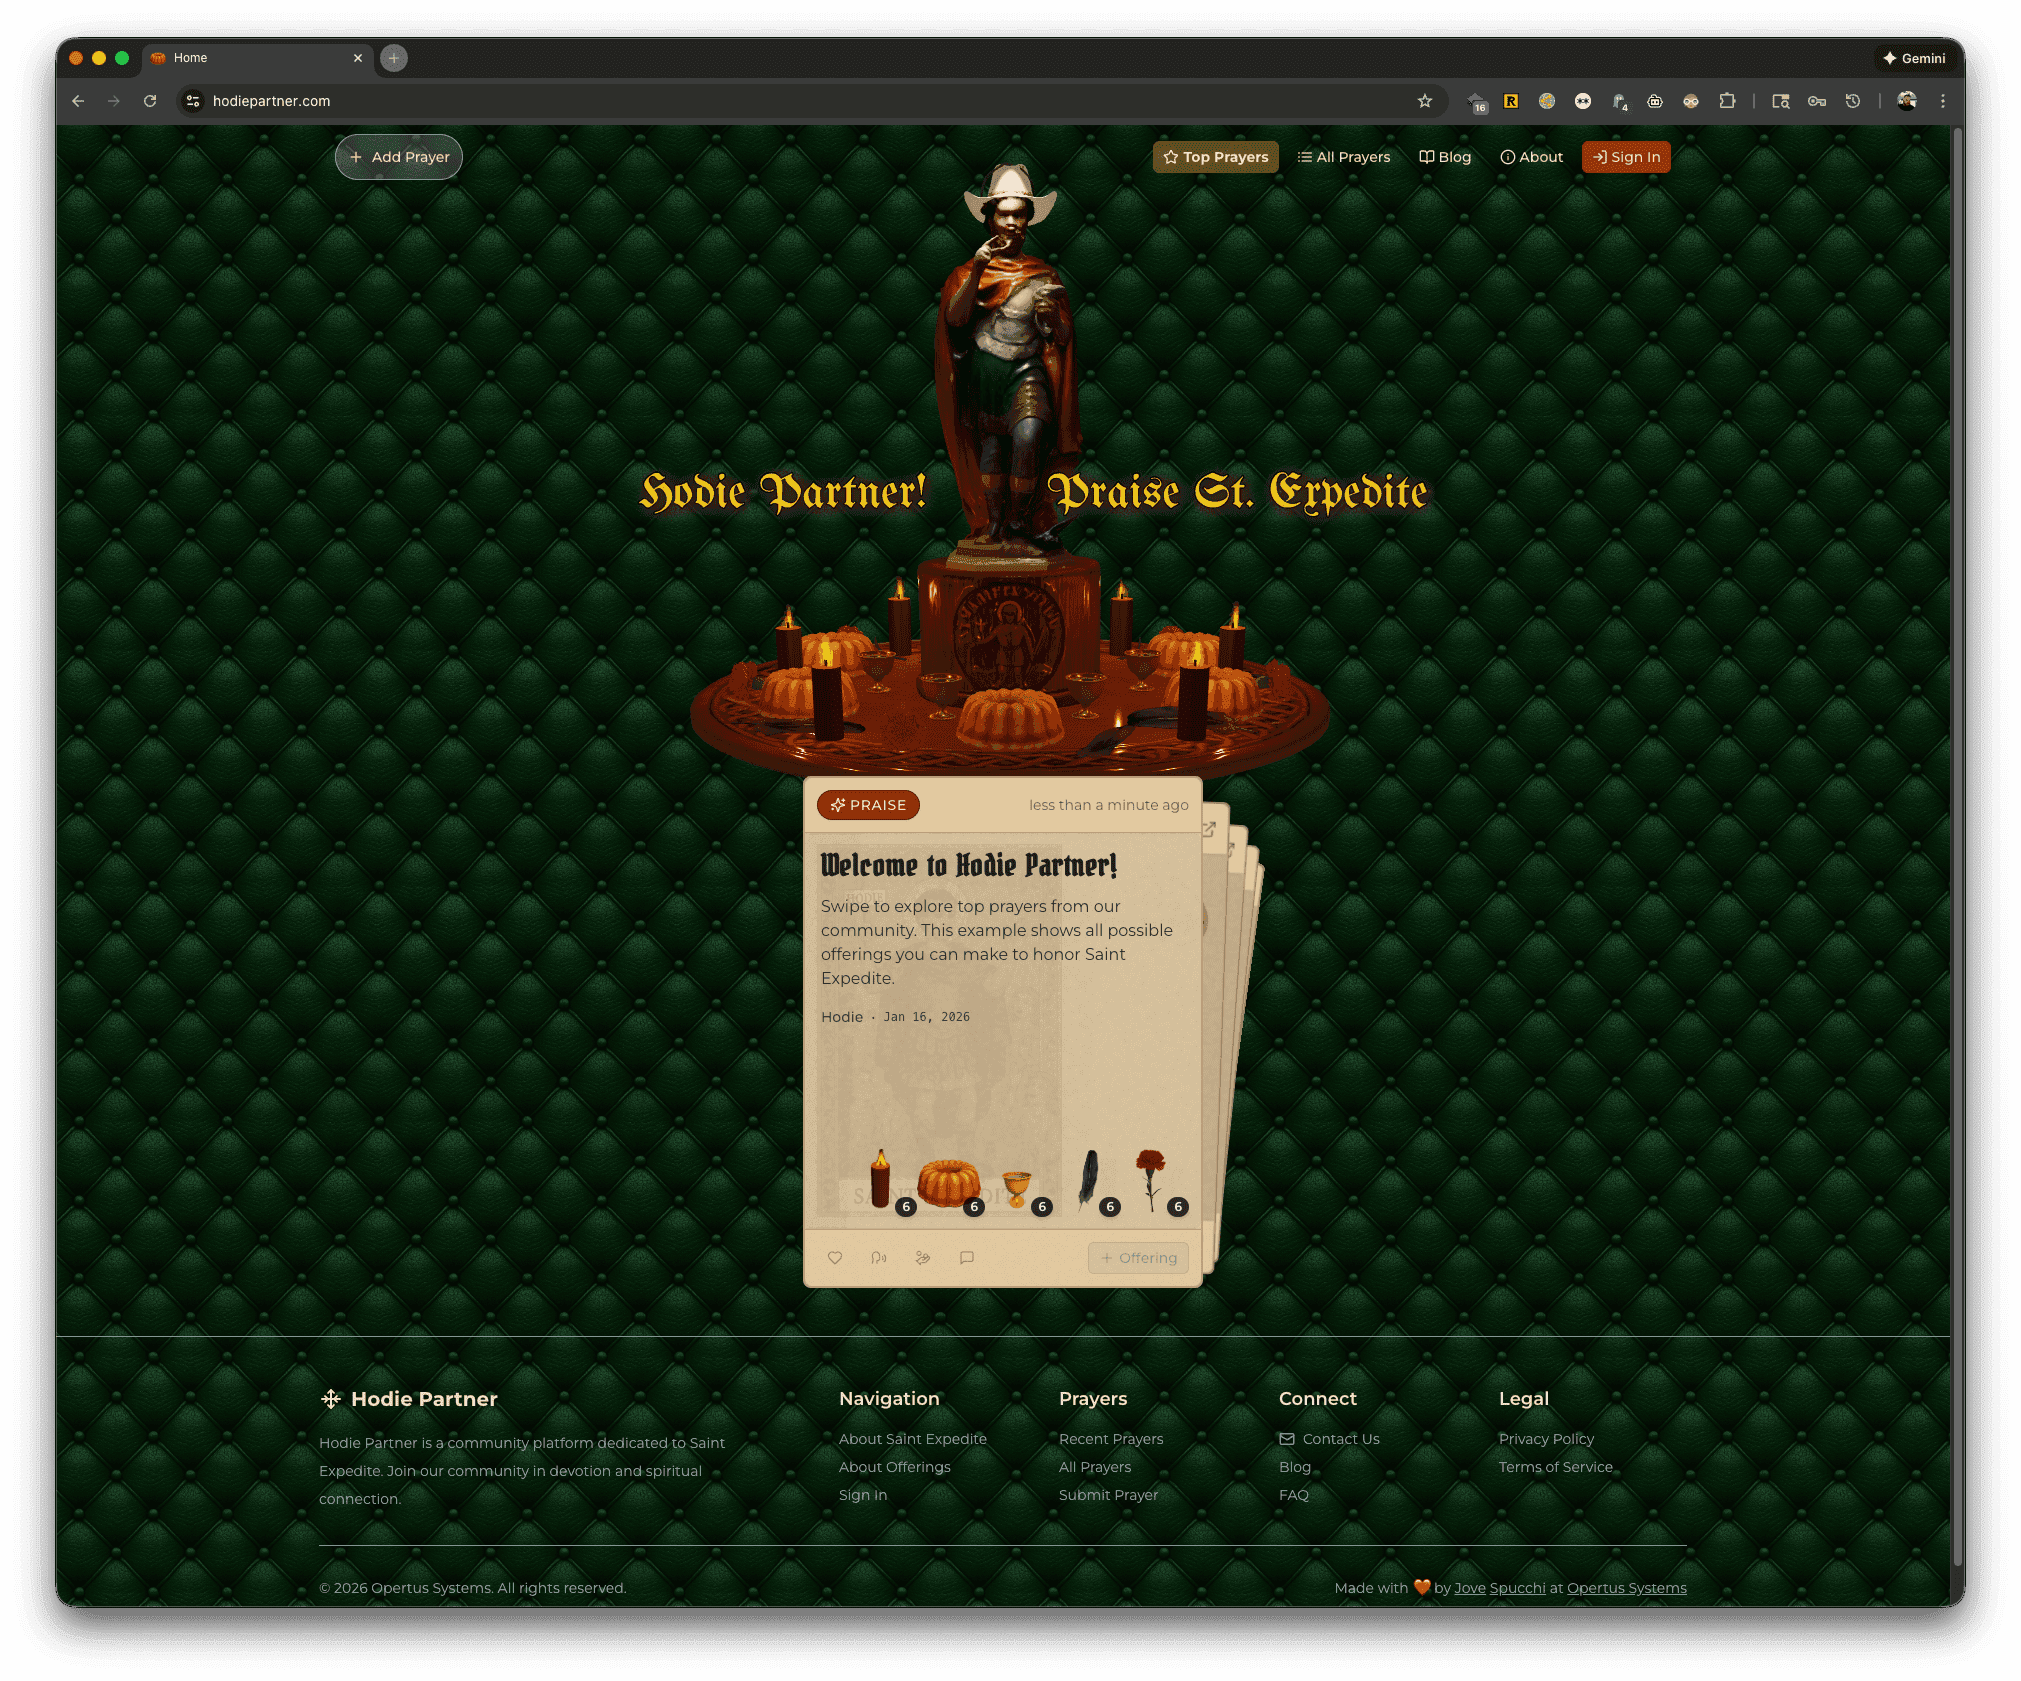Viewport: 2021px width, 1681px height.
Task: Open Chrome's three-dot menu
Action: pyautogui.click(x=1943, y=101)
